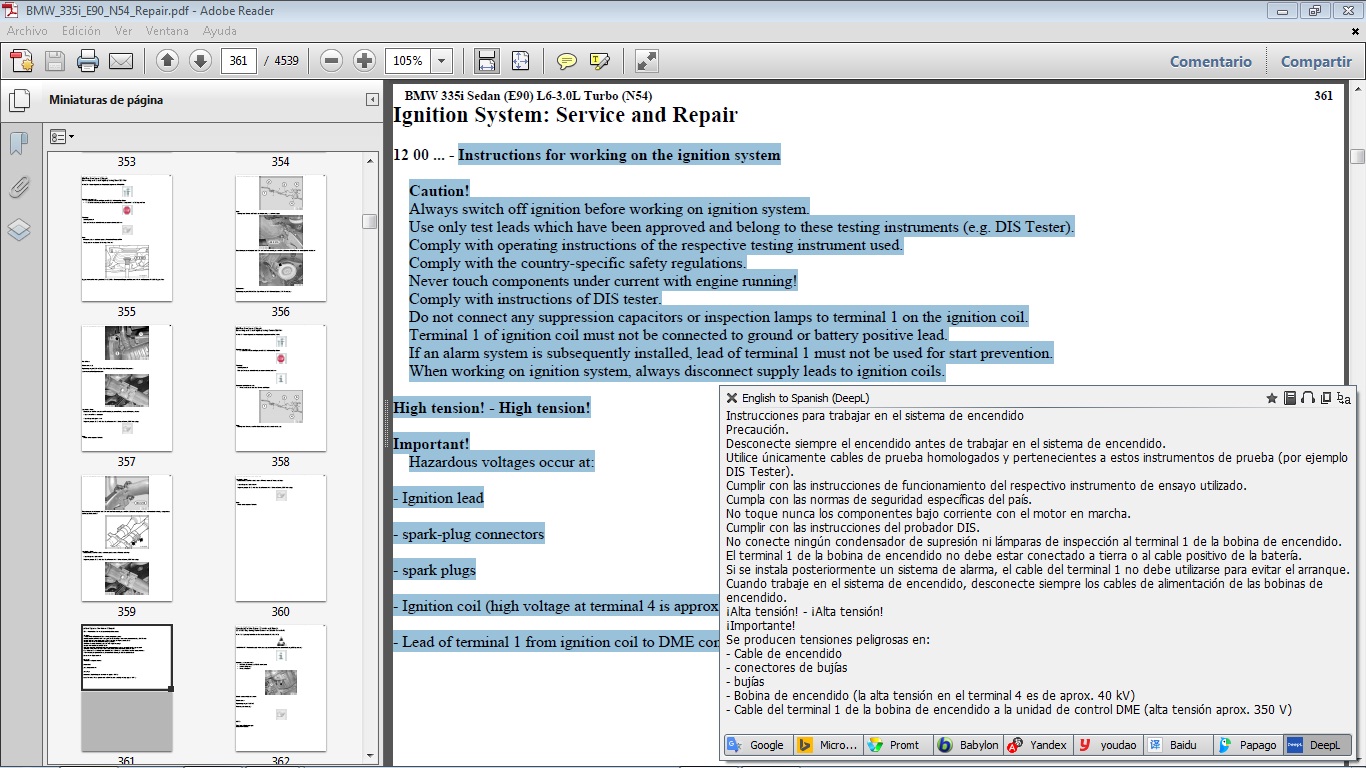Switch to read mode with the expand arrows icon
1366x768 pixels.
647,61
